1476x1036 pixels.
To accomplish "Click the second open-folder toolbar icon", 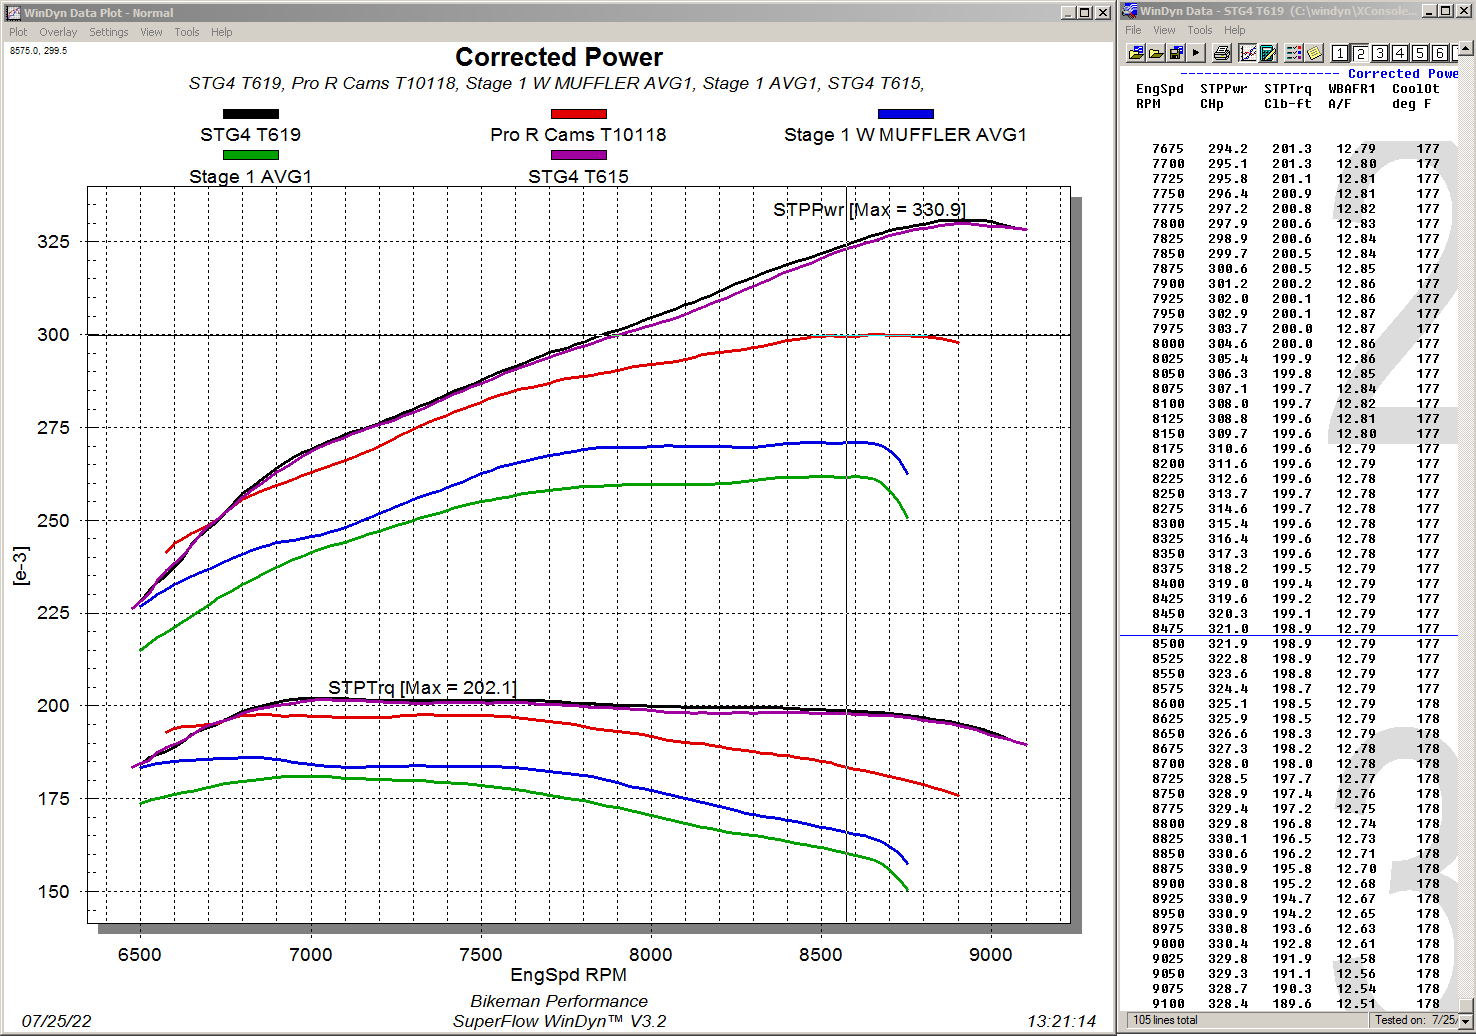I will (1156, 53).
